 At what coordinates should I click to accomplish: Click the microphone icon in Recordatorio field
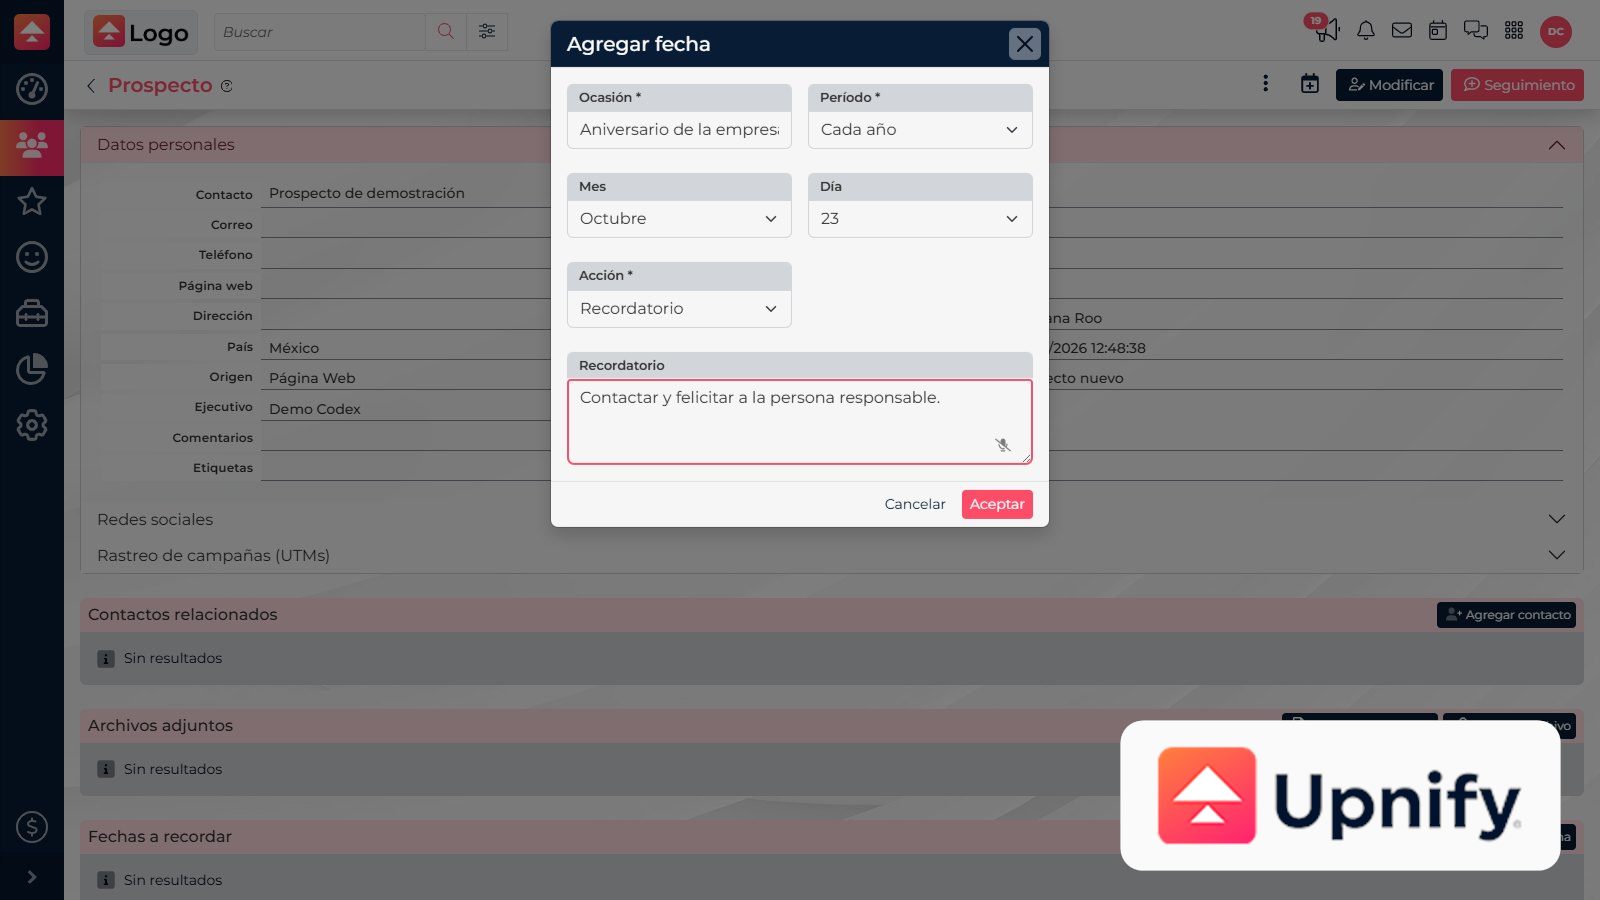tap(1003, 445)
